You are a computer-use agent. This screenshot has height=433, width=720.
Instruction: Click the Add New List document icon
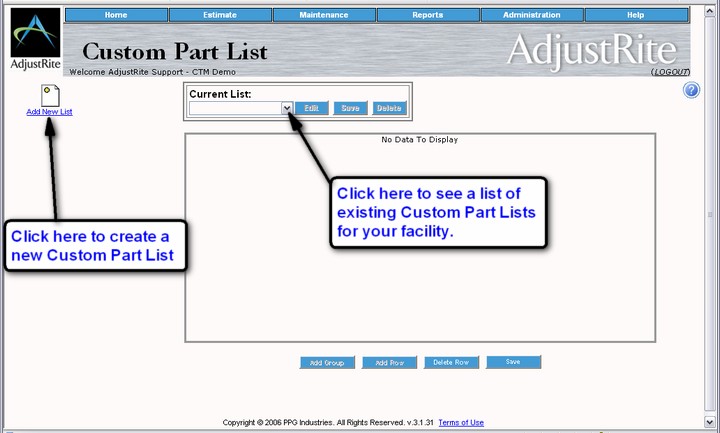50,95
